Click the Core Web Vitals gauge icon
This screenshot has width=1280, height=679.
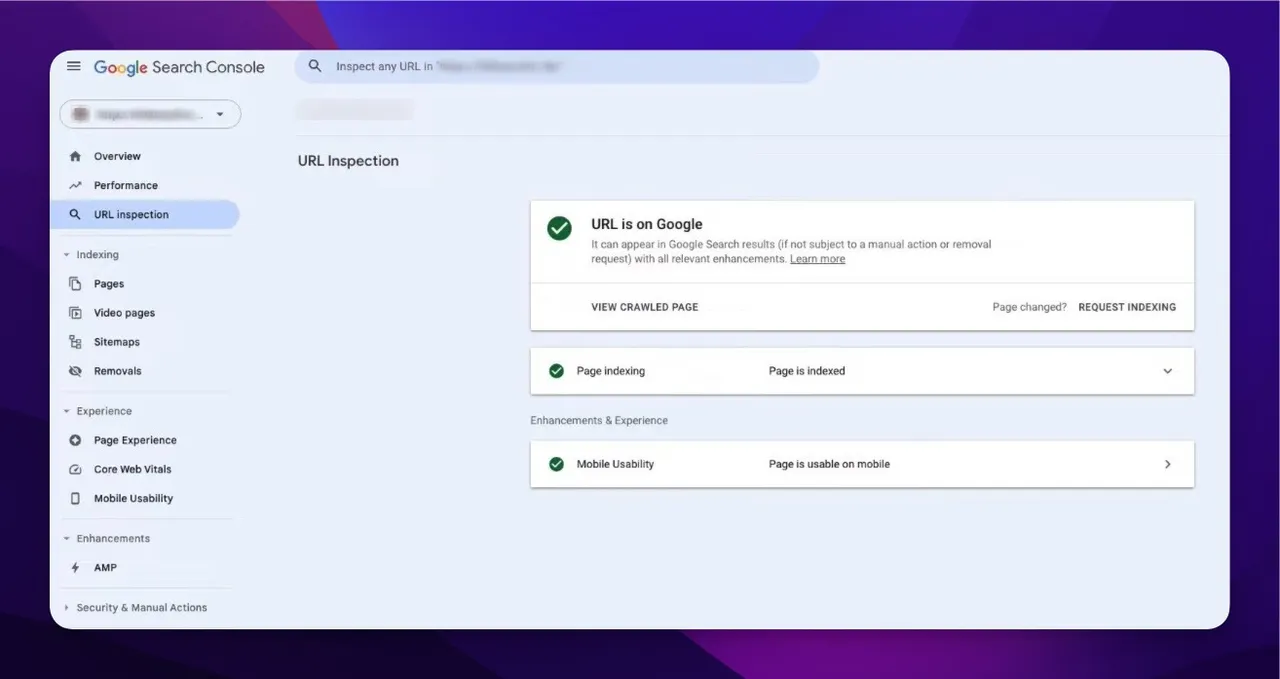click(75, 469)
